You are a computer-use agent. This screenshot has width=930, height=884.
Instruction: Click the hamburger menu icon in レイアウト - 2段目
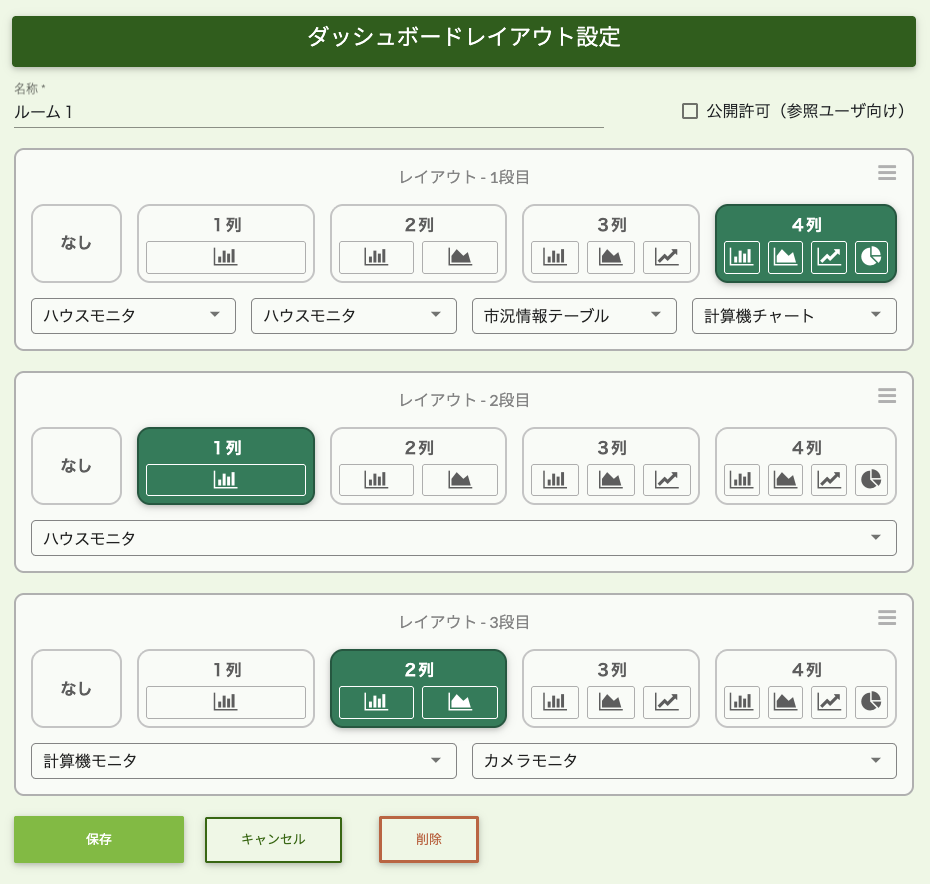tap(886, 396)
